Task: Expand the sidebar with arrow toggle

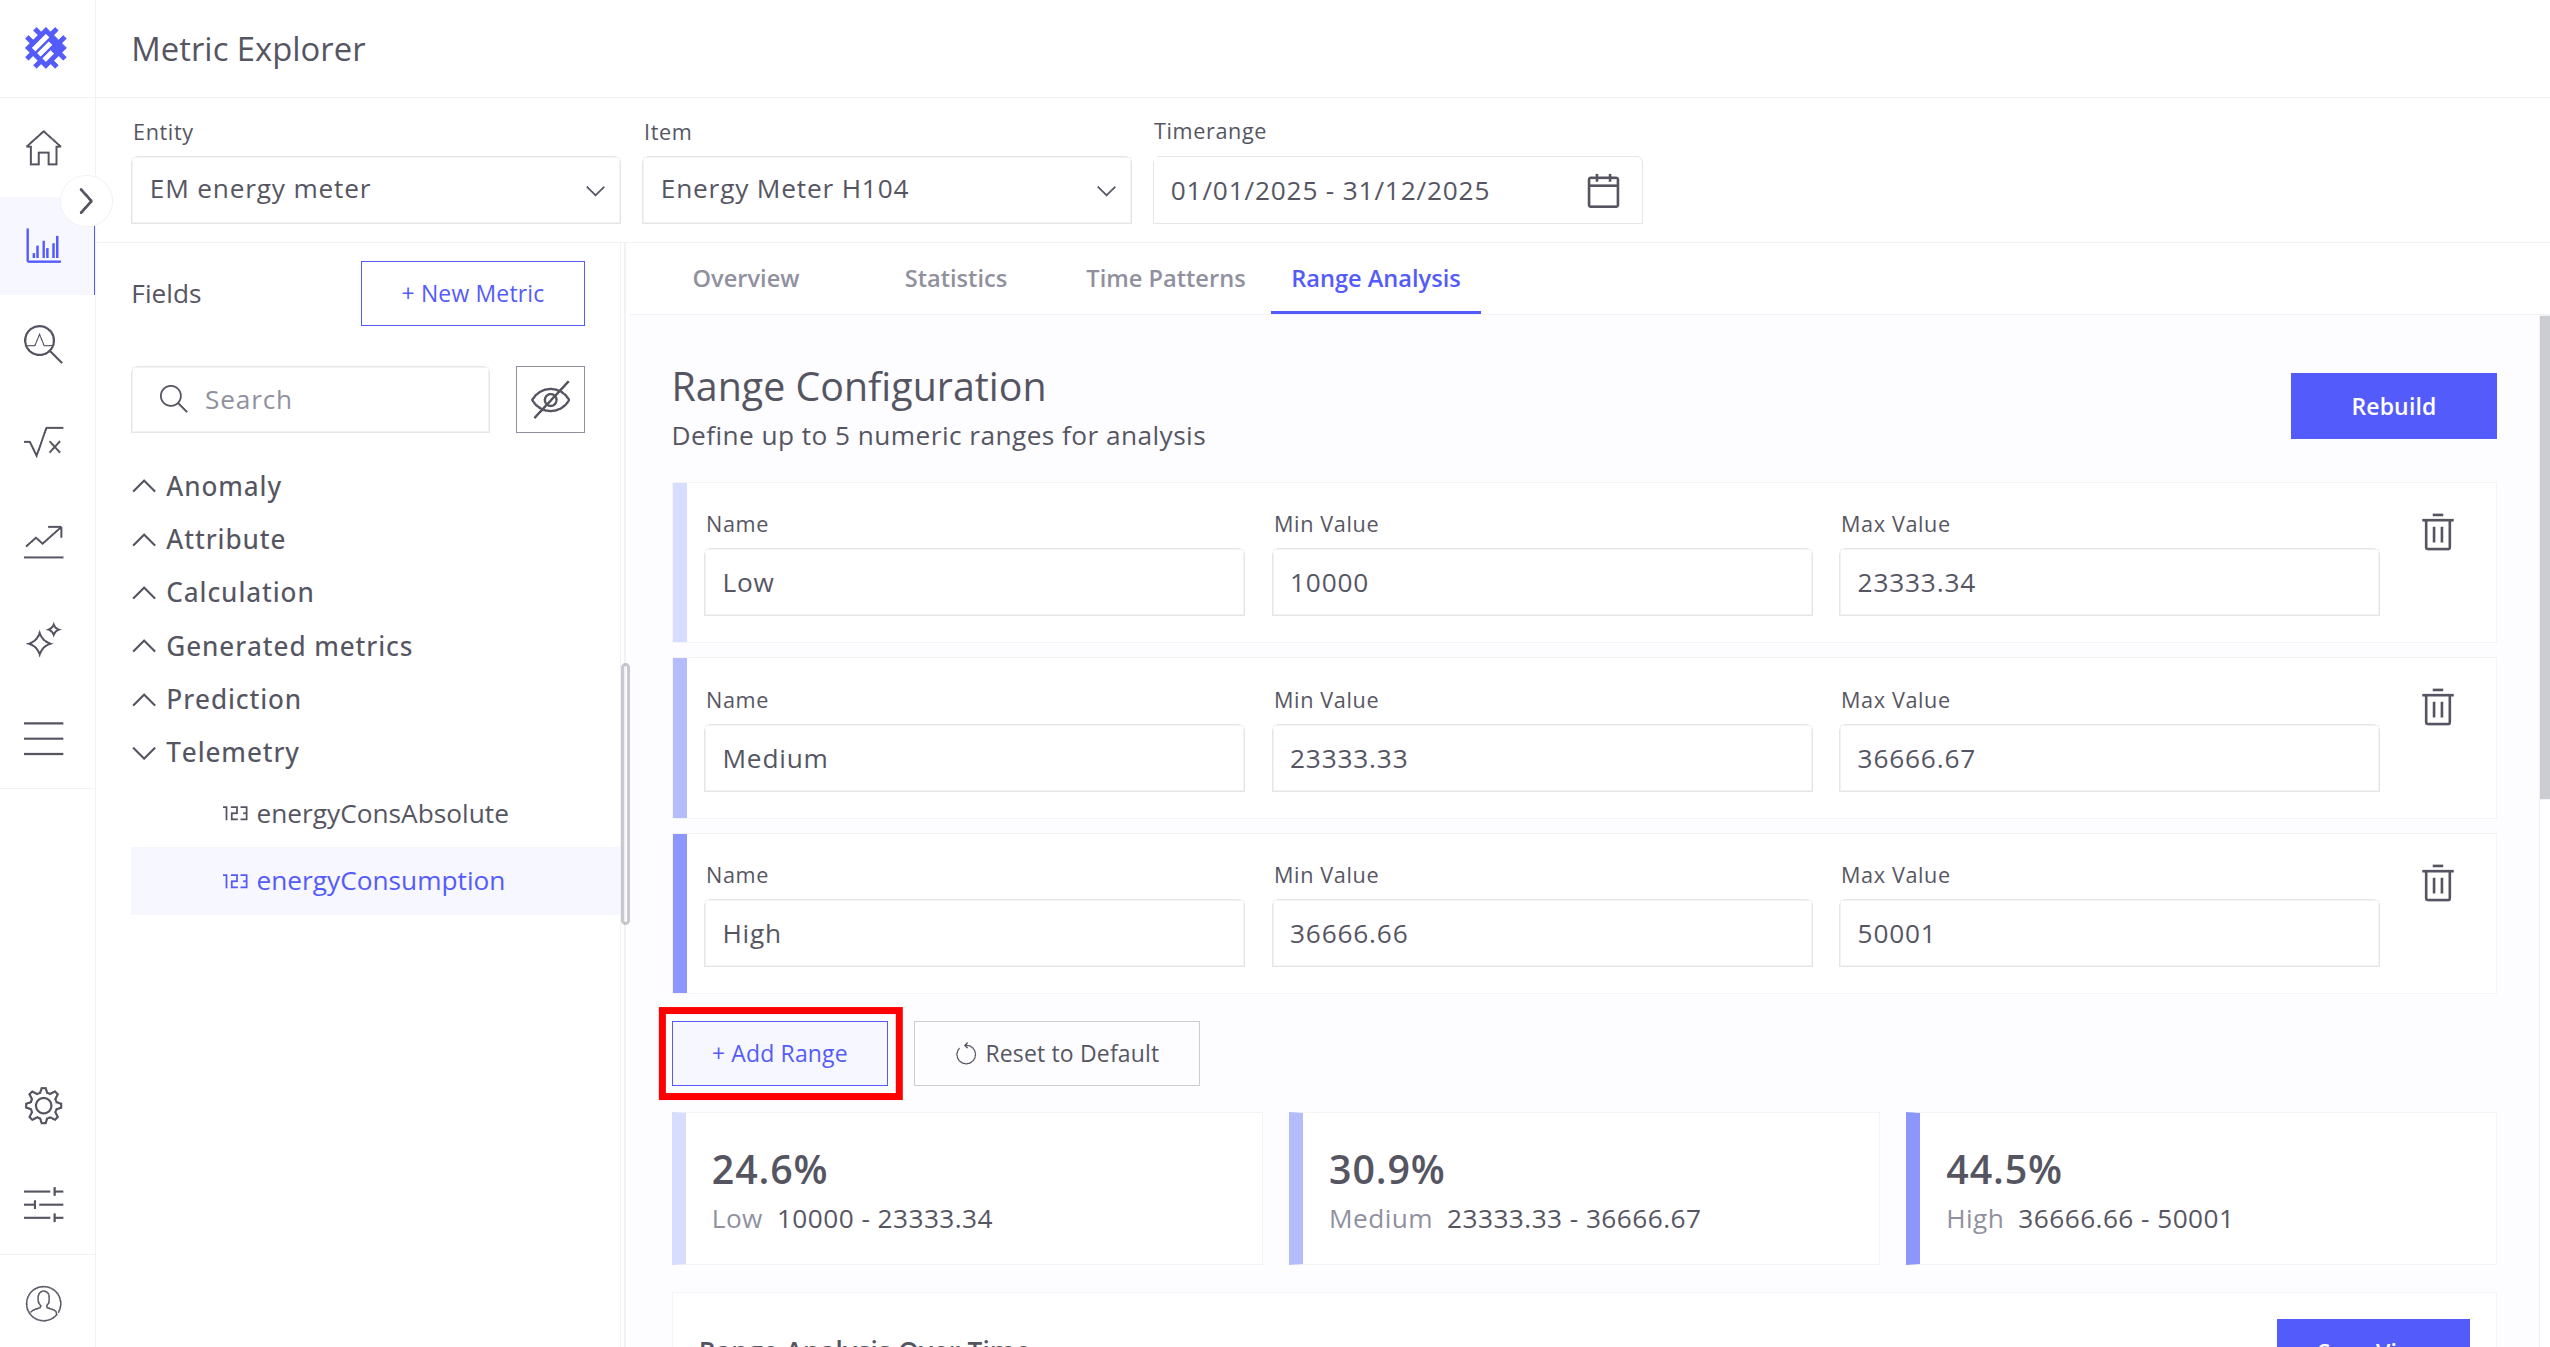Action: click(x=86, y=201)
